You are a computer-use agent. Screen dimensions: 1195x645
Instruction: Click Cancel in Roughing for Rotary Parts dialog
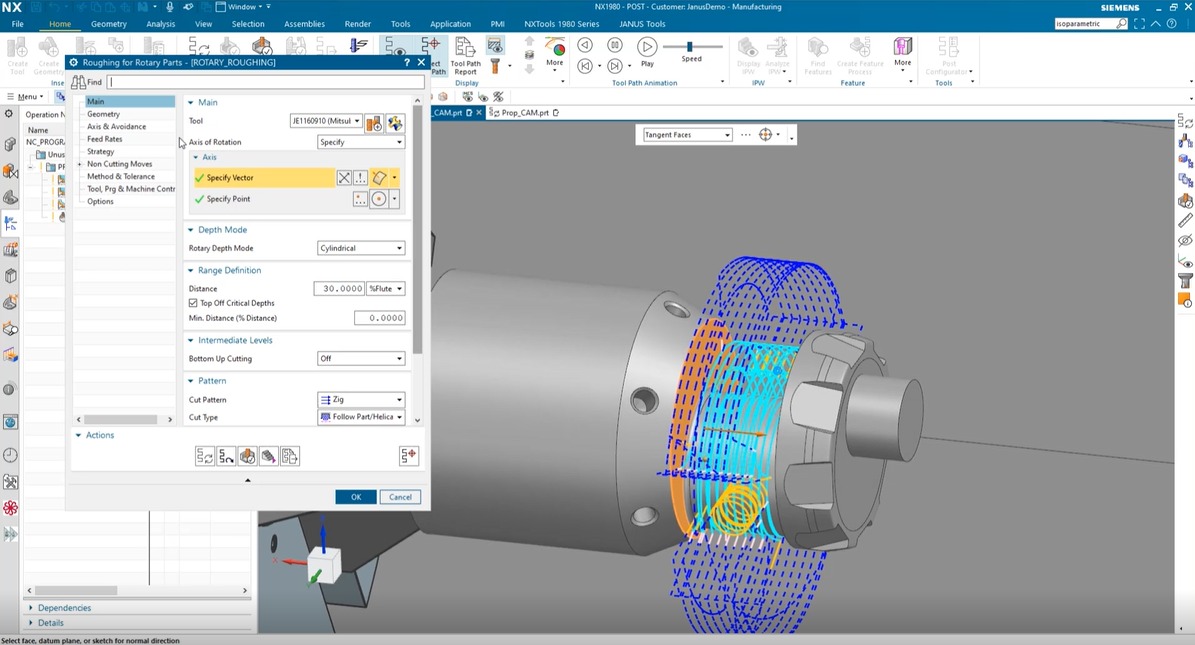(400, 497)
